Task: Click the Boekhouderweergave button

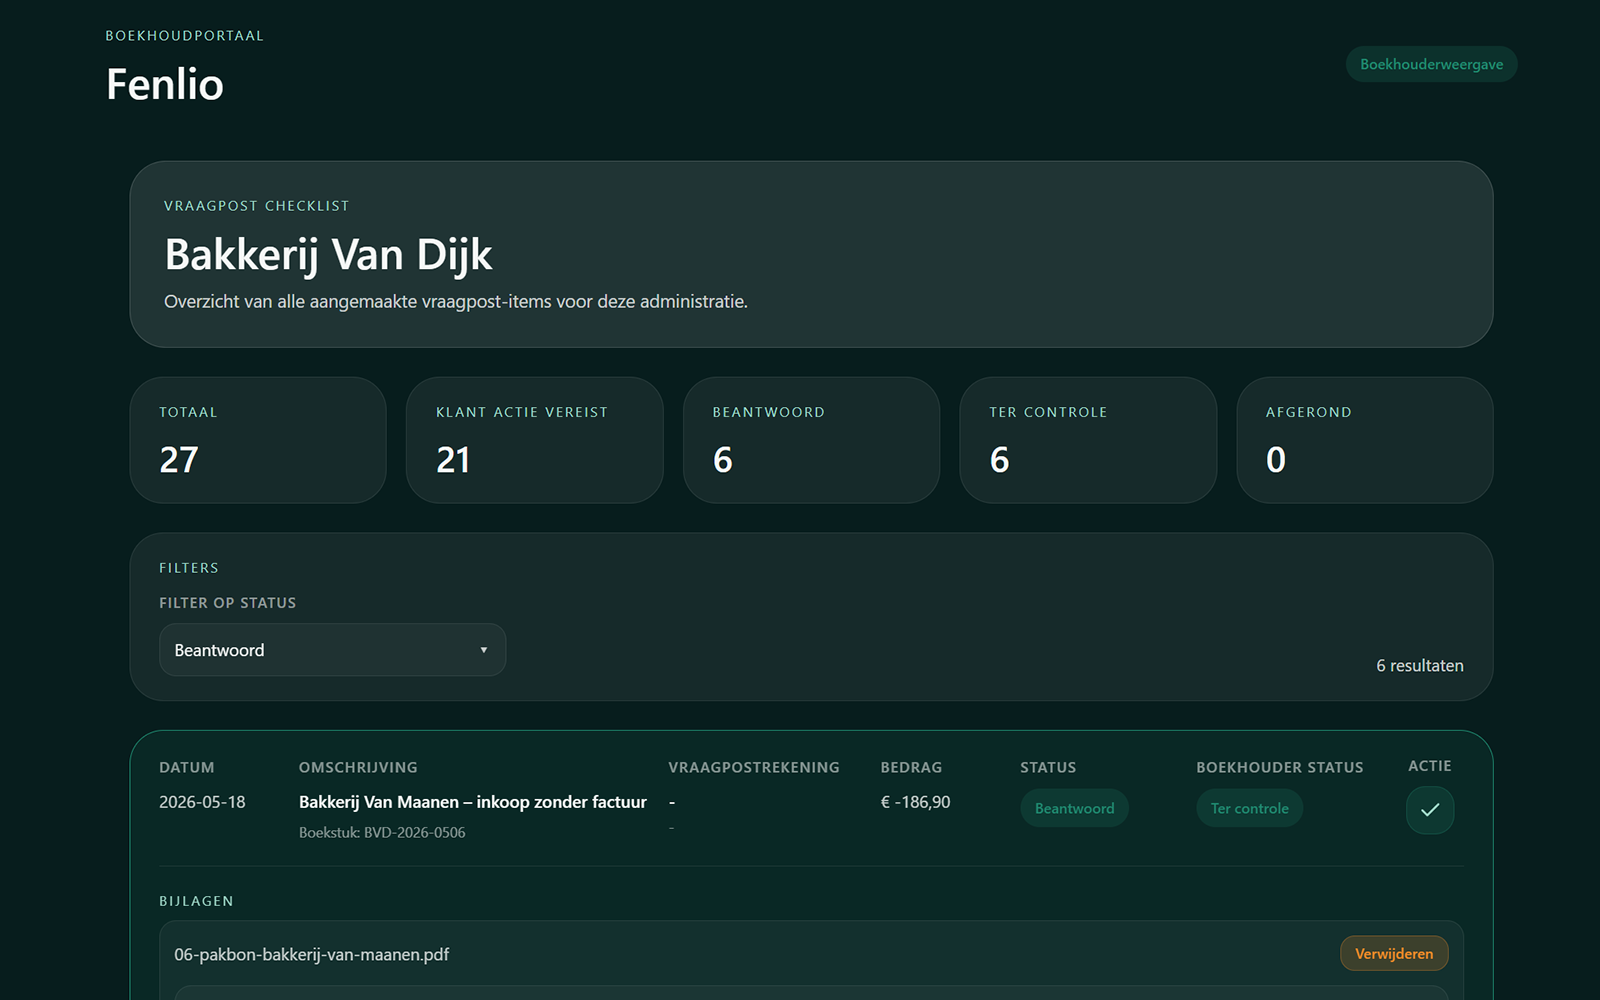Action: (x=1431, y=64)
